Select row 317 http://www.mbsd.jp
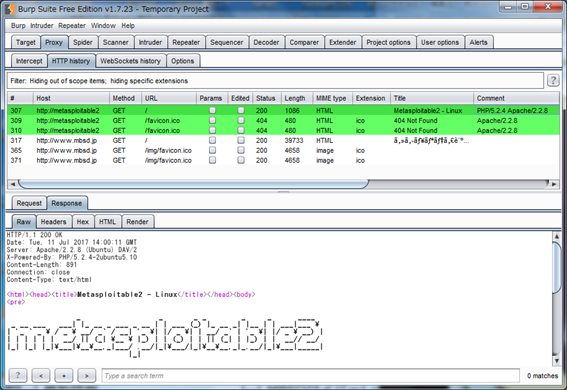This screenshot has height=390, width=567. coord(283,140)
